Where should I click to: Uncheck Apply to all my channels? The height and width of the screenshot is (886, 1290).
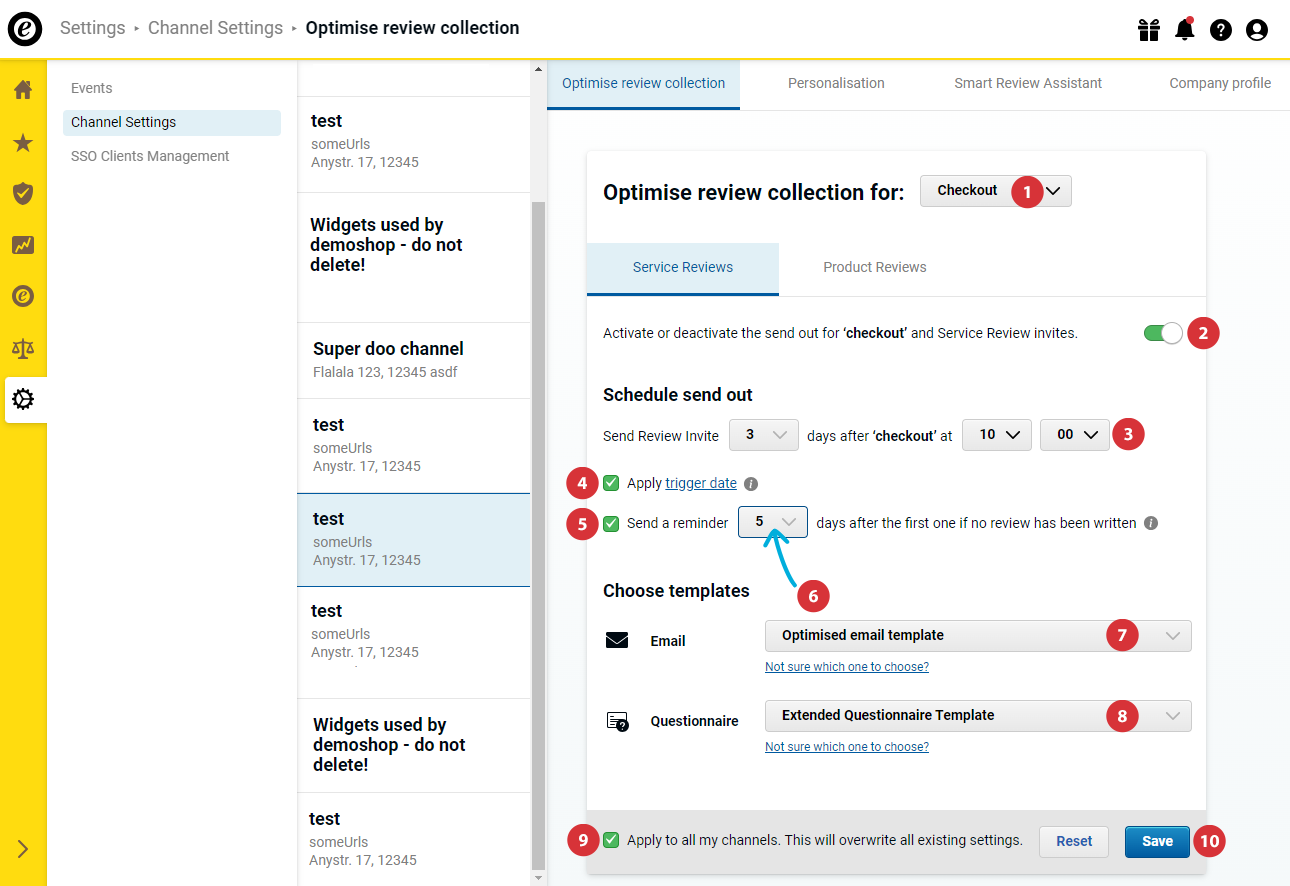[x=611, y=841]
